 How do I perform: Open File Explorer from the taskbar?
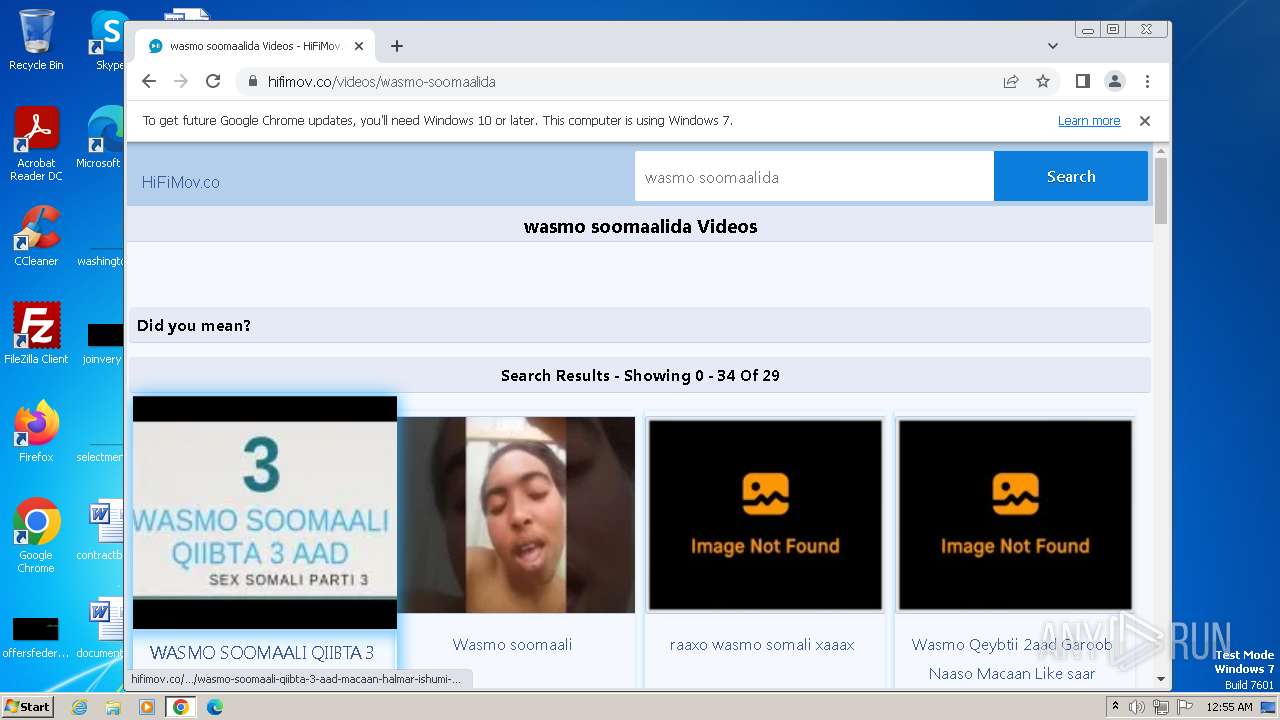(x=113, y=707)
